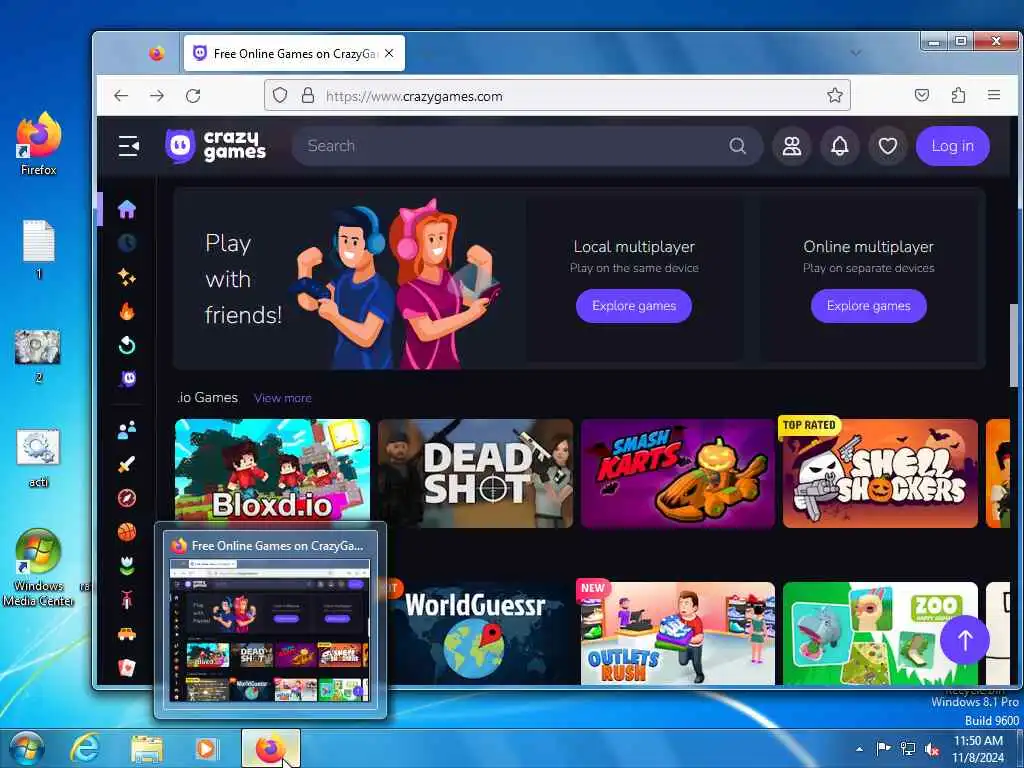The width and height of the screenshot is (1024, 768).
Task: Click the search magnifier icon
Action: (x=737, y=146)
